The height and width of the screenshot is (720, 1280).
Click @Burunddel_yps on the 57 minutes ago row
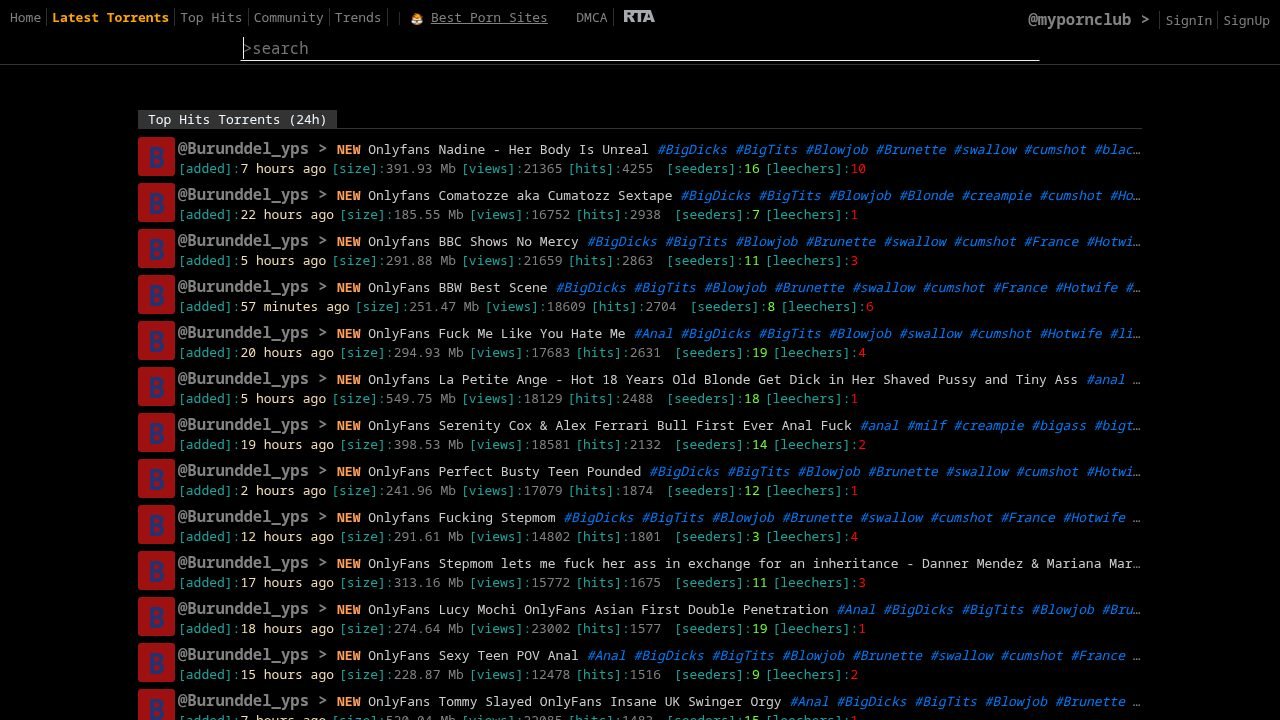pyautogui.click(x=243, y=287)
